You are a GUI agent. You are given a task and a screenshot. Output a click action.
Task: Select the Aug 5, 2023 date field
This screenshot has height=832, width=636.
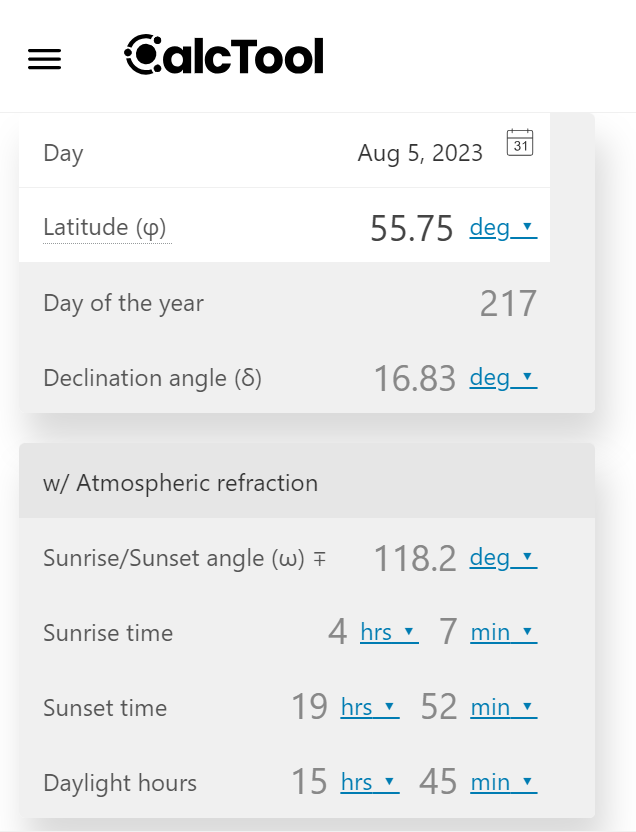tap(420, 153)
